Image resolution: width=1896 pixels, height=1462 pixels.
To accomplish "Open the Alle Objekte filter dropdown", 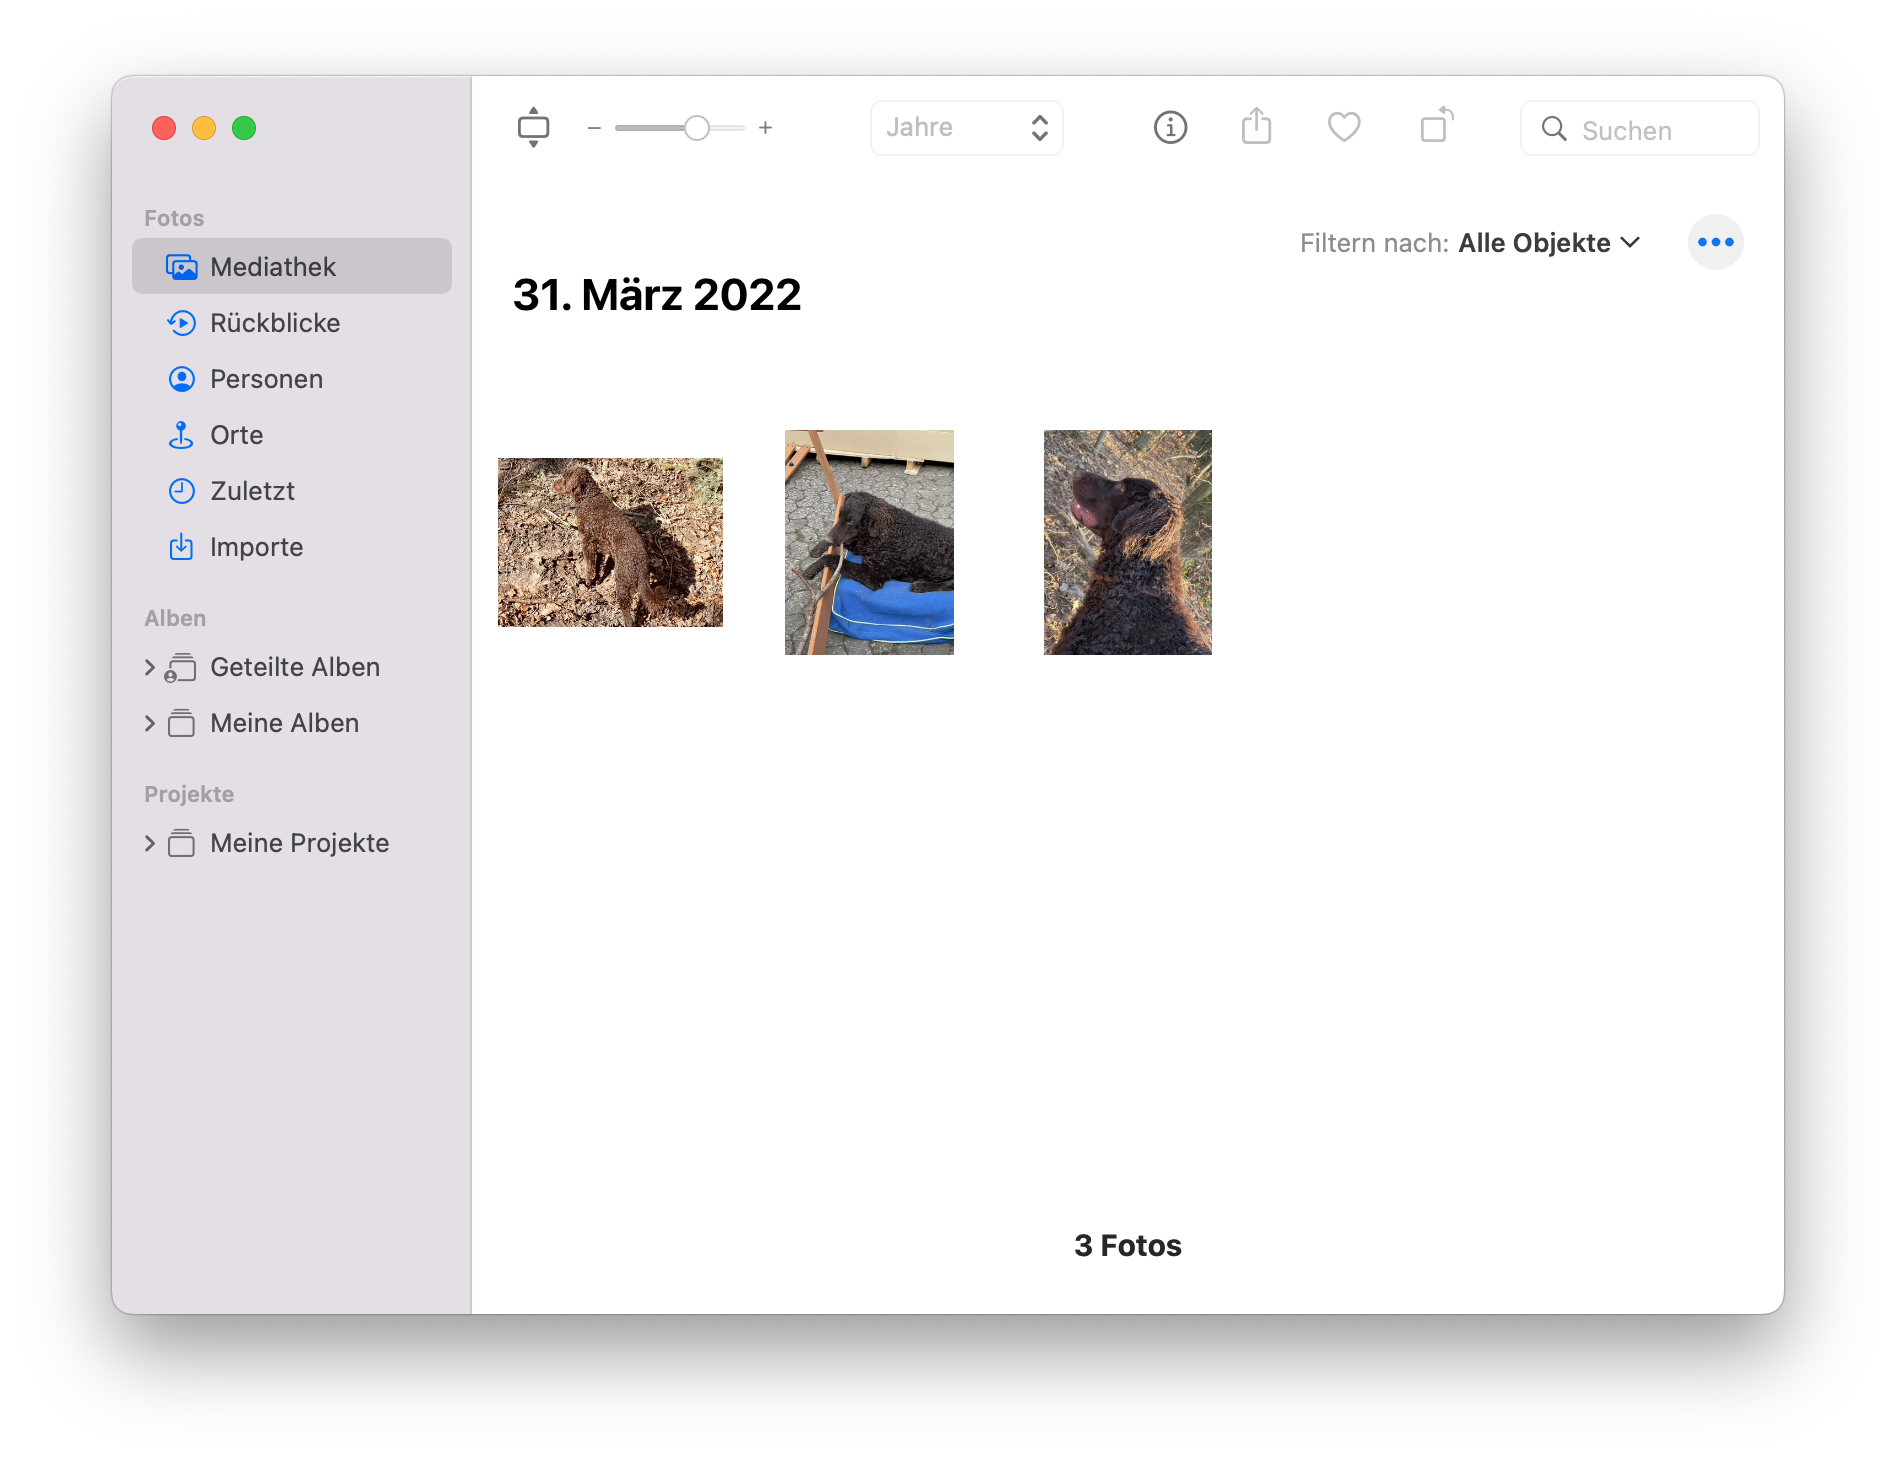I will click(1549, 243).
